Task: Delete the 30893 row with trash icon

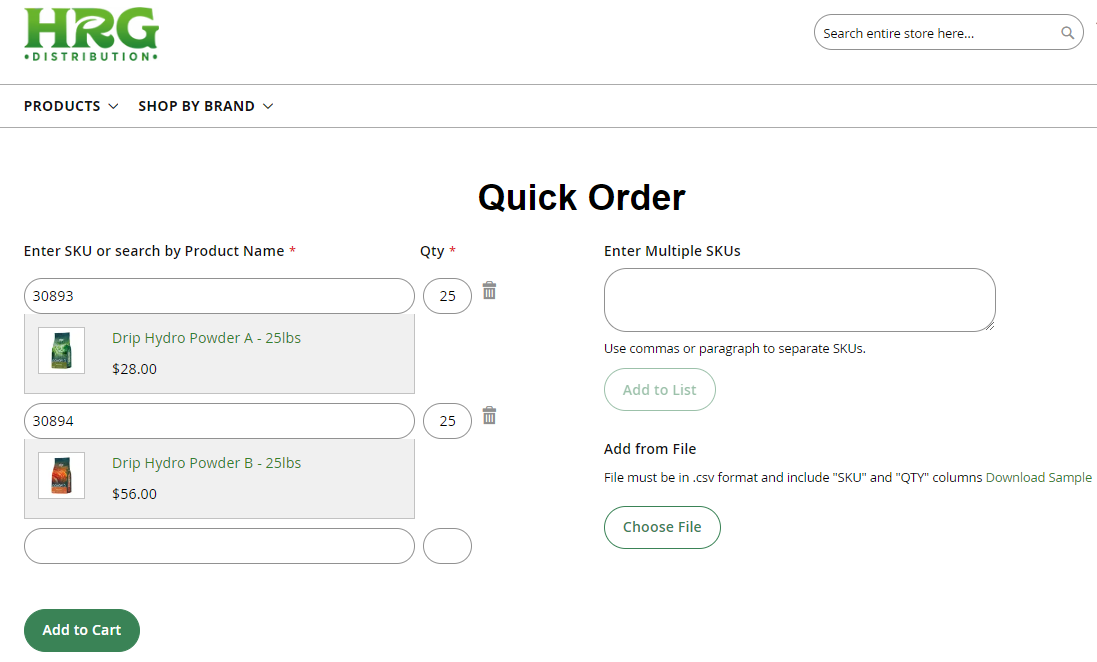Action: (x=489, y=290)
